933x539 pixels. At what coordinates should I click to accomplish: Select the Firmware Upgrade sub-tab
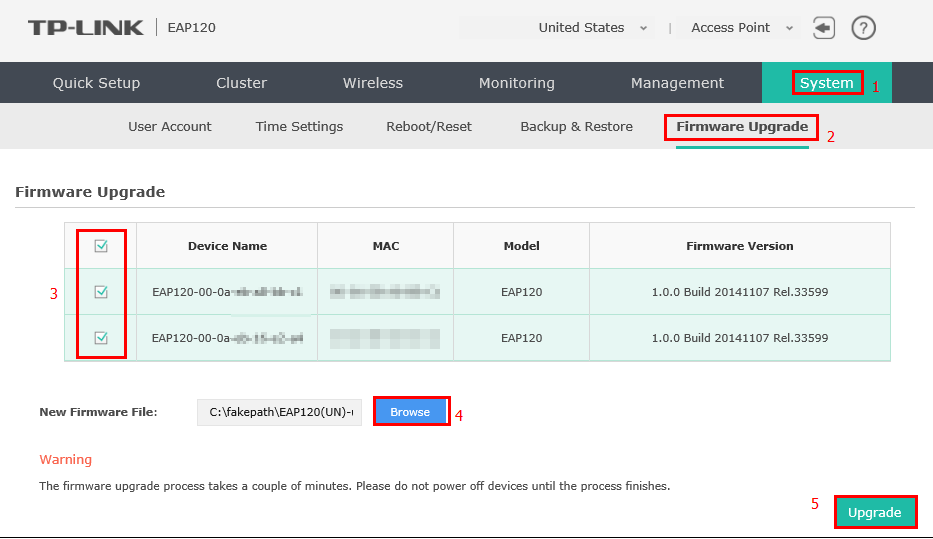point(742,127)
